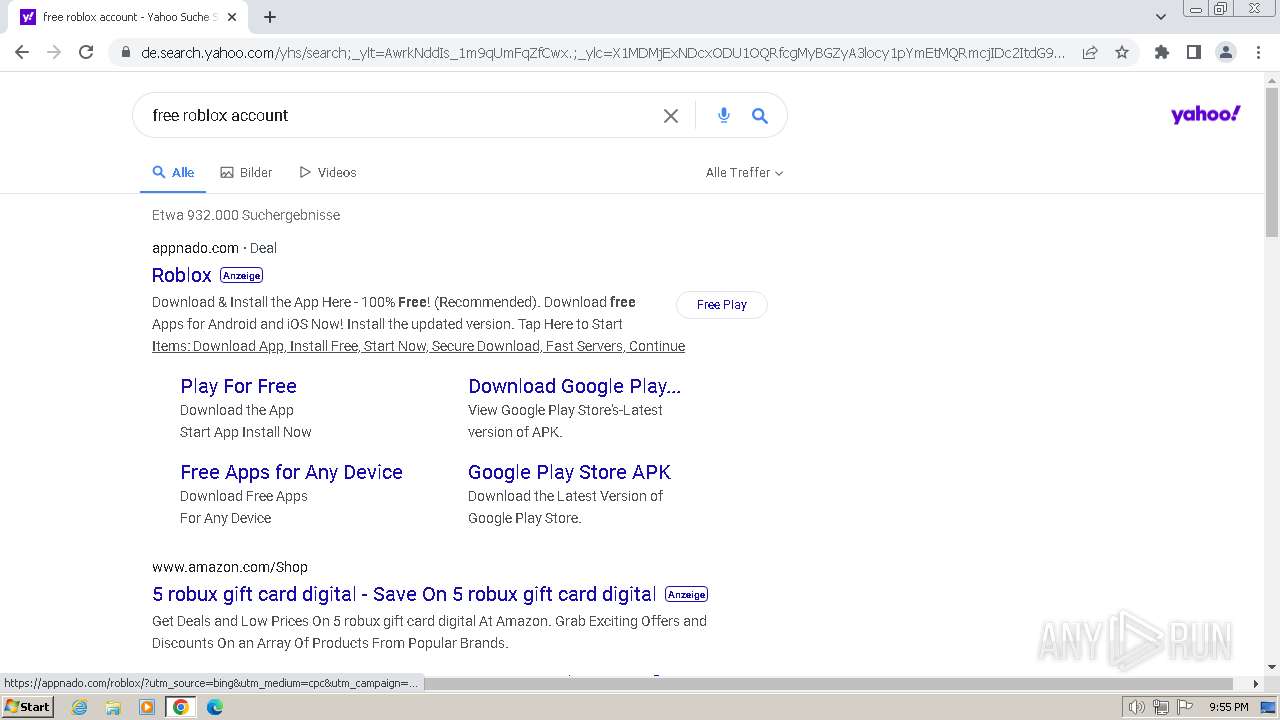The width and height of the screenshot is (1280, 720).
Task: Open Microsoft Edge from taskbar
Action: [215, 707]
